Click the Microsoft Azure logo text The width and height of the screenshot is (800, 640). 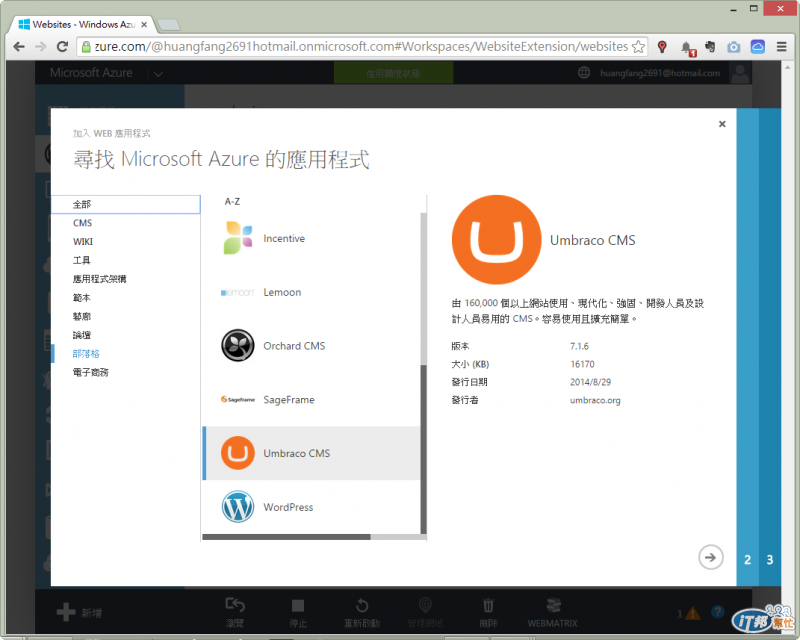[x=91, y=73]
